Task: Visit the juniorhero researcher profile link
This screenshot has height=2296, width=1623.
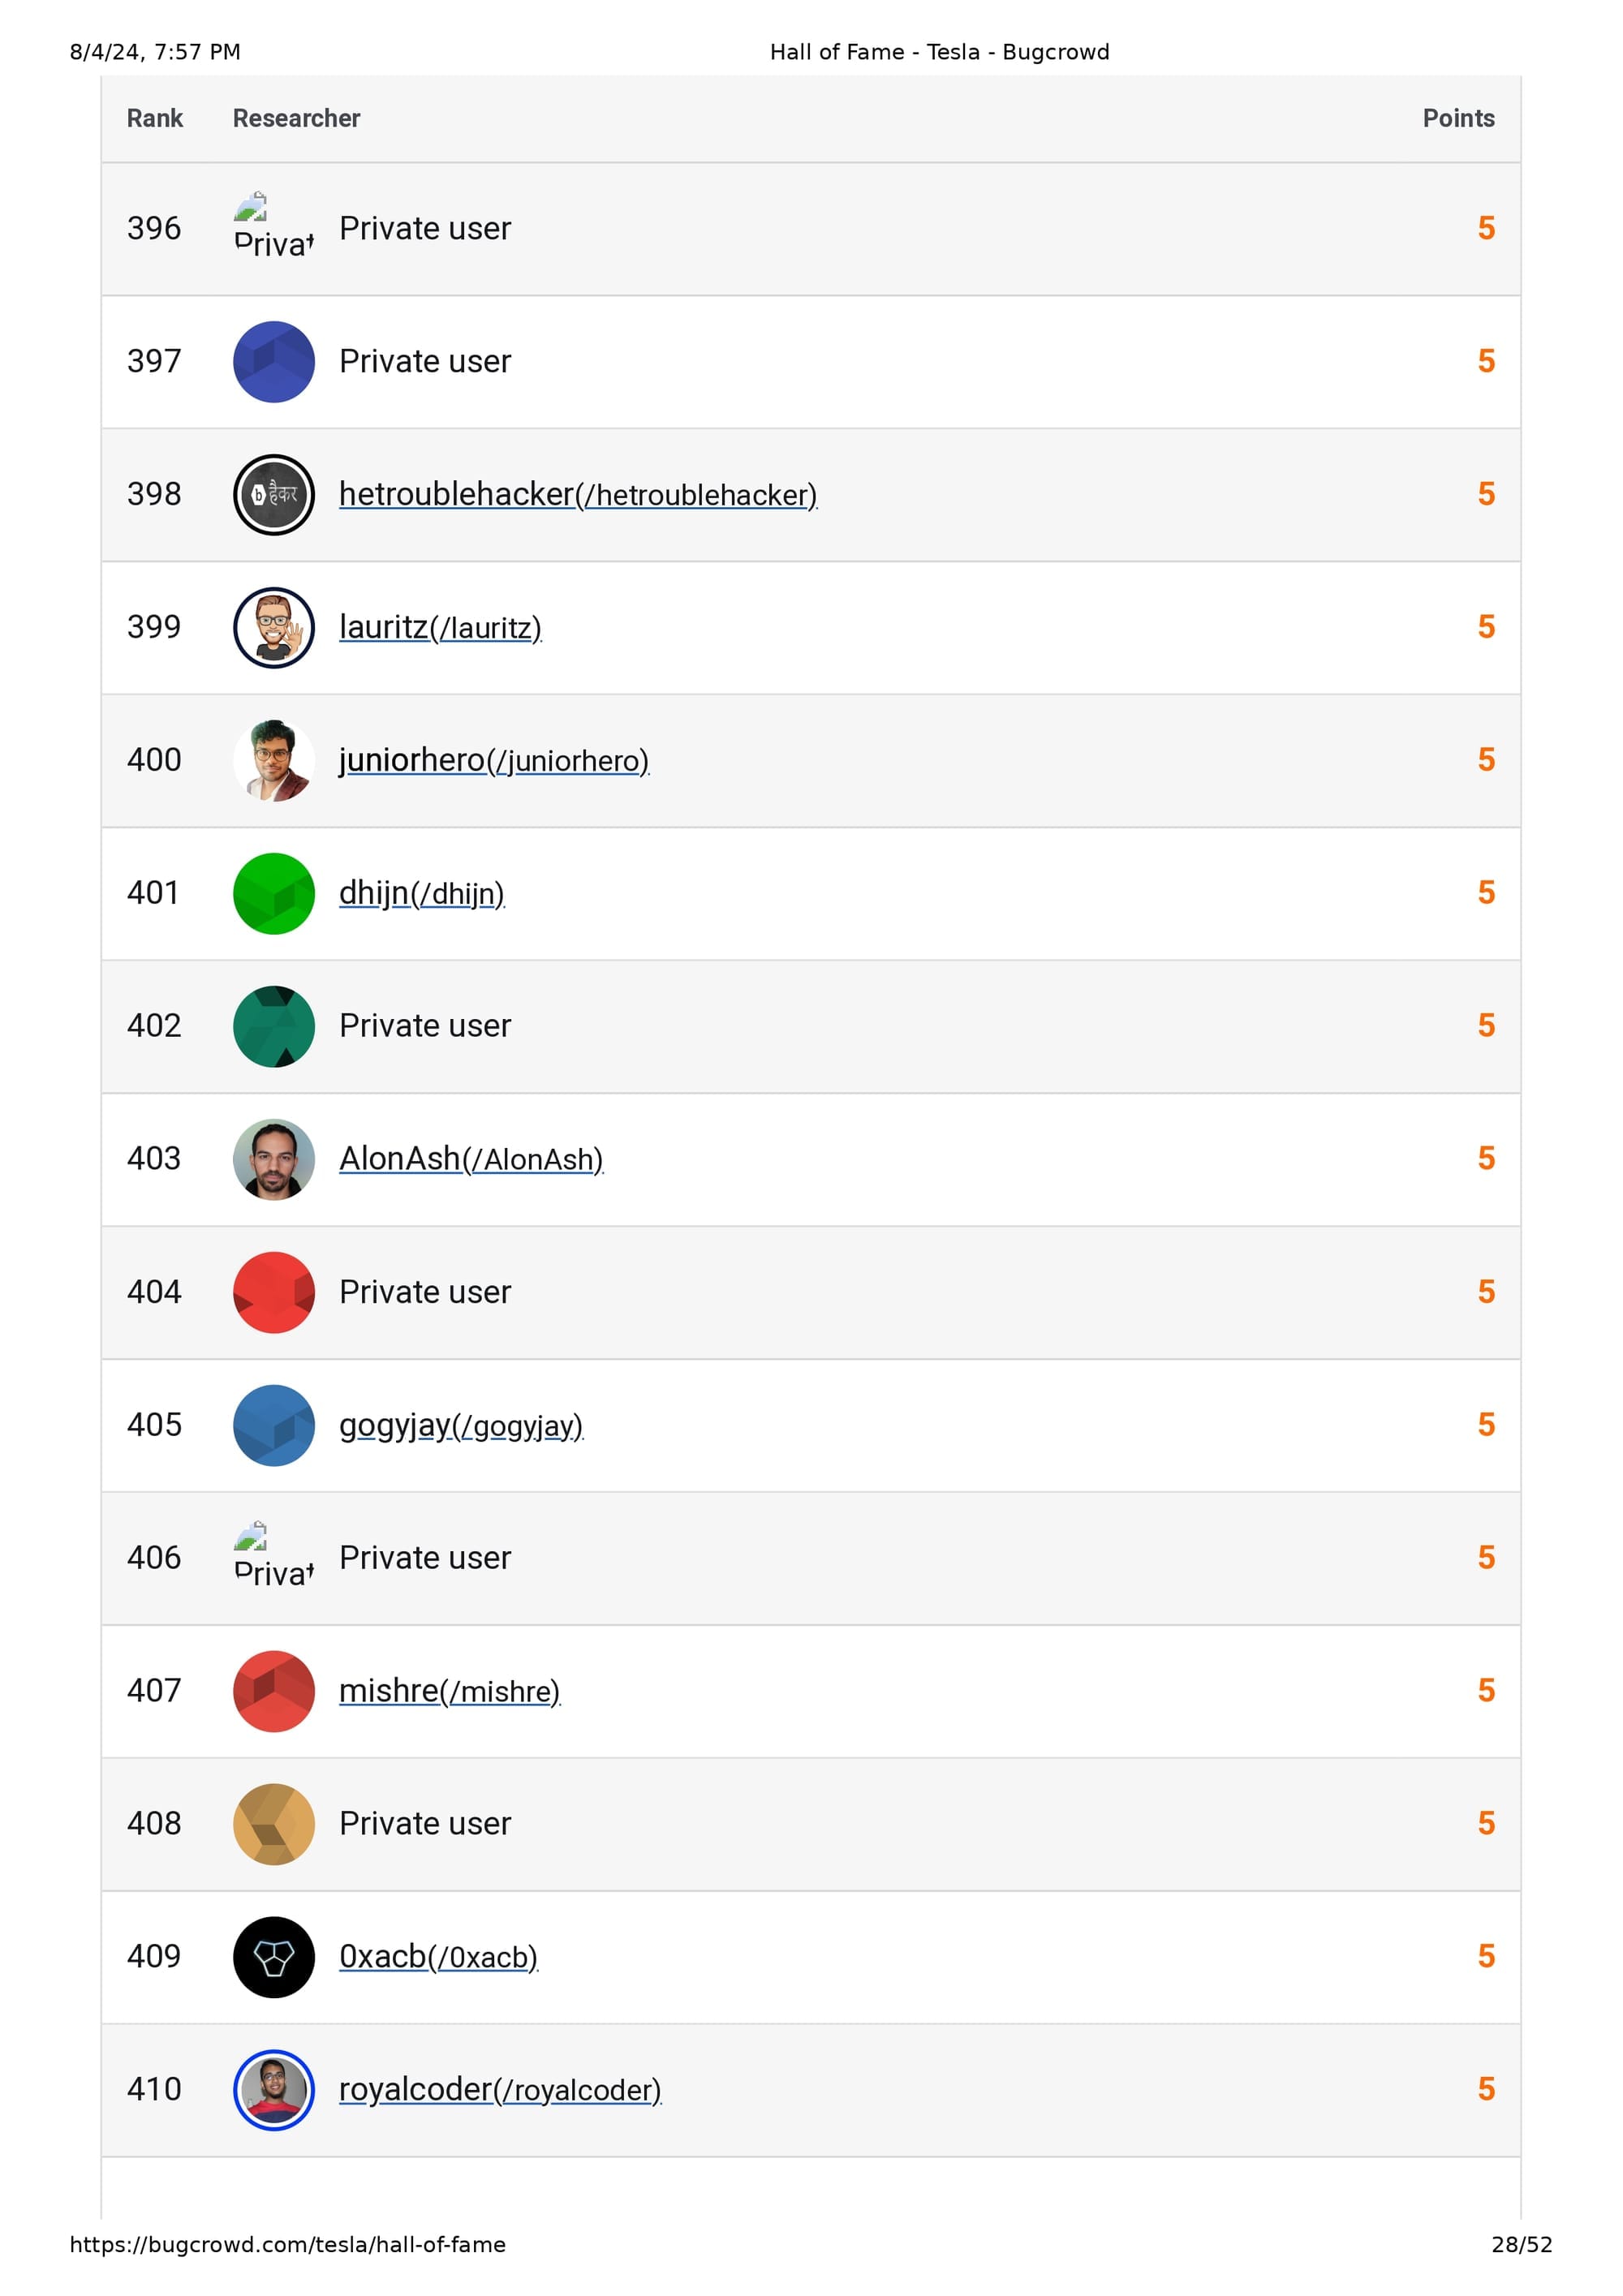Action: (493, 761)
